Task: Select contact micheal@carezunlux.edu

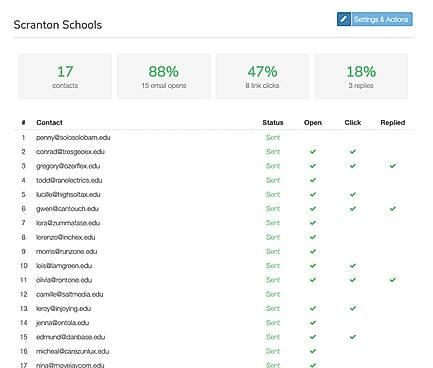Action: pyautogui.click(x=73, y=351)
